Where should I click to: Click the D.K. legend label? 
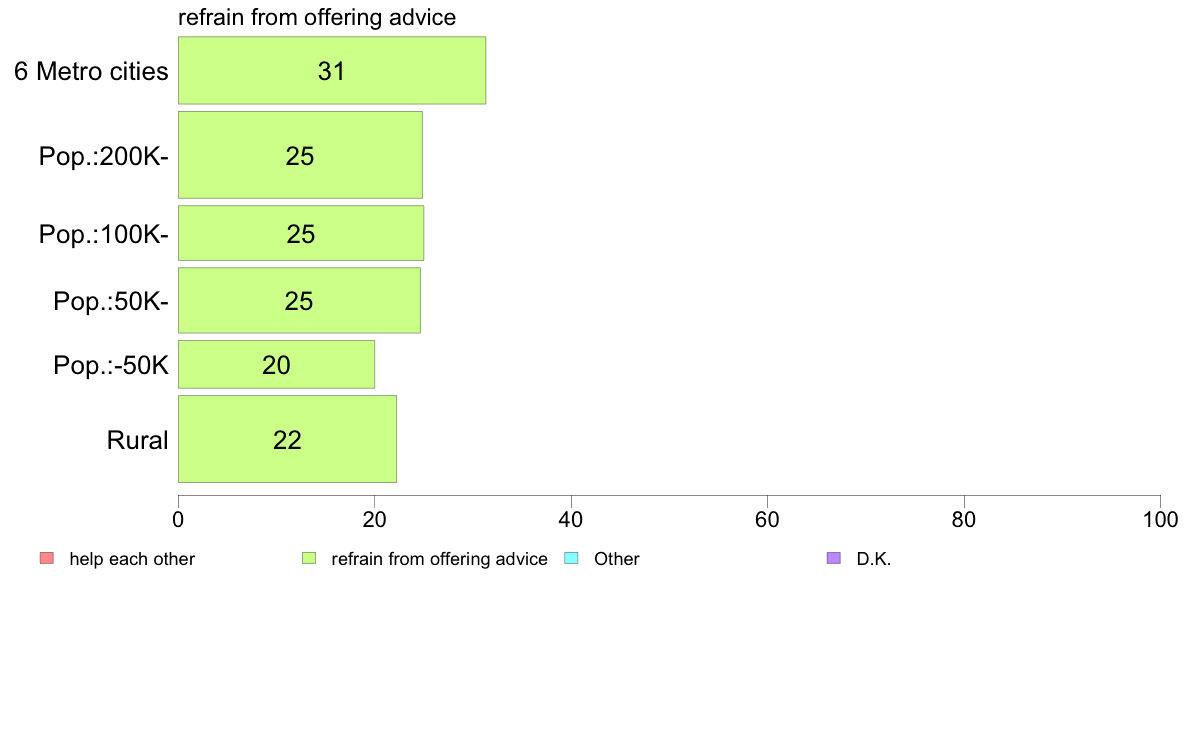tap(874, 559)
